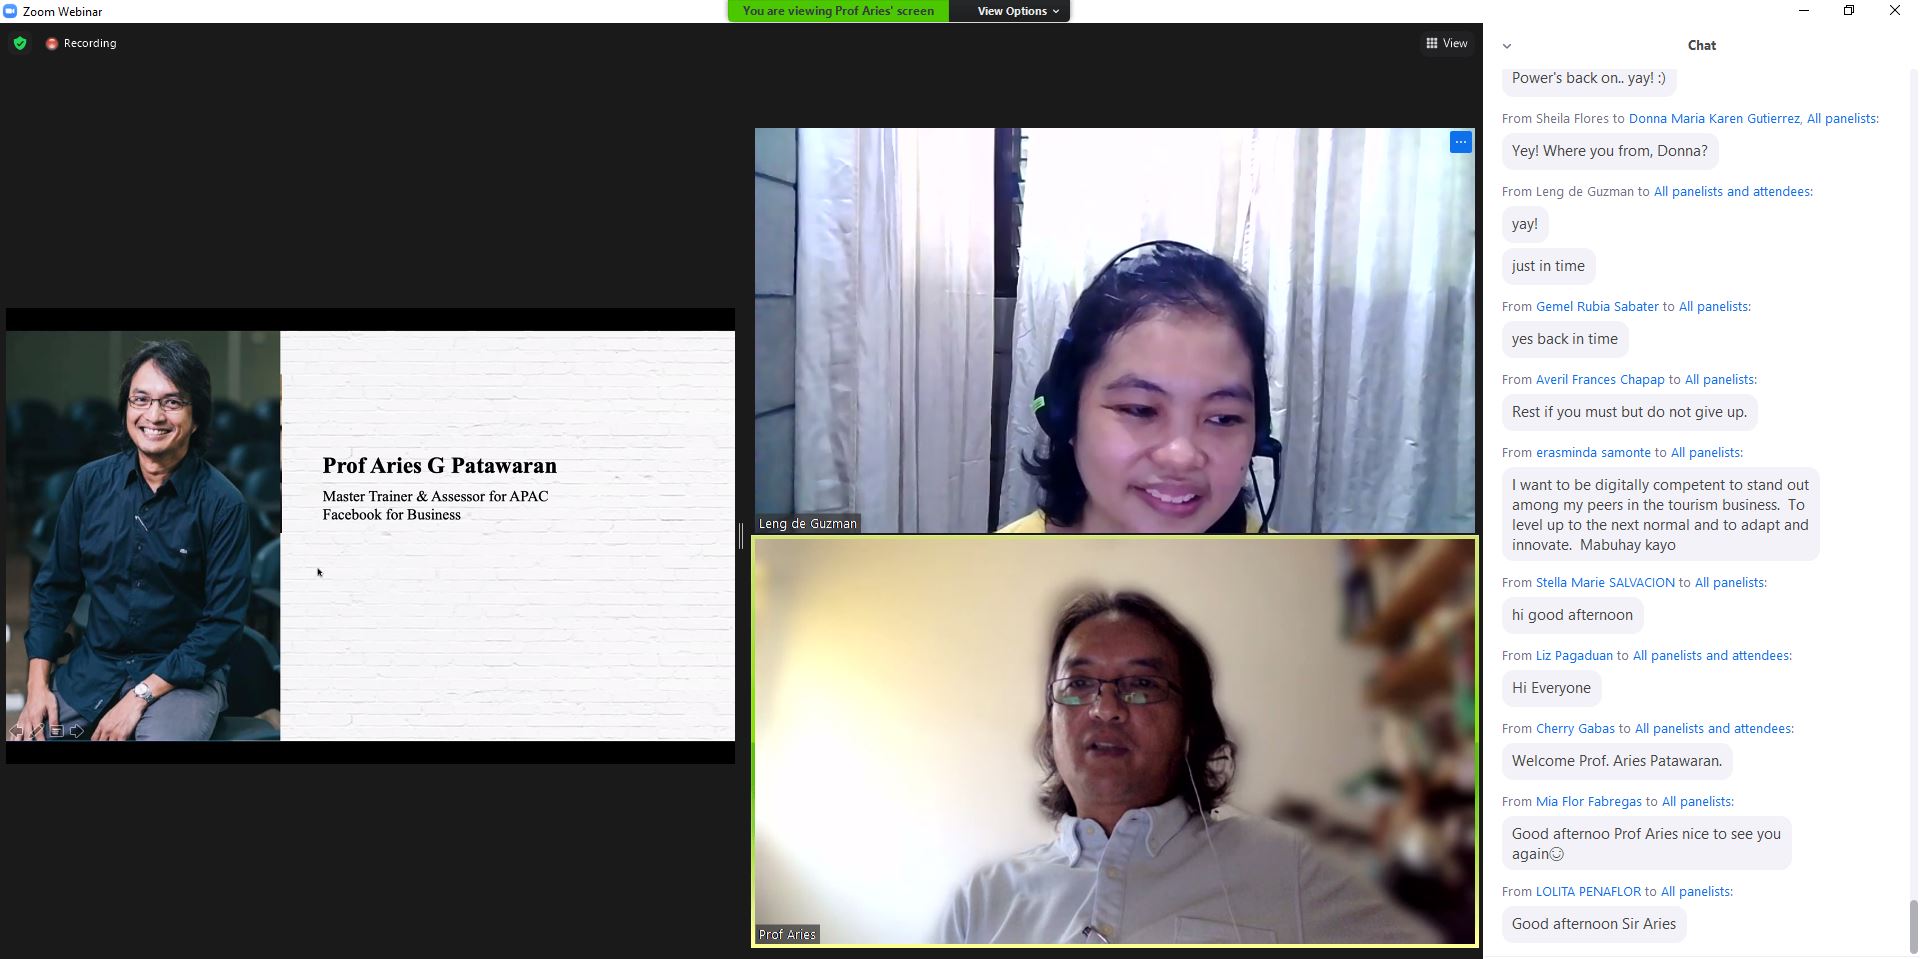Click sender name Stella Marie SALVACION
Screen dimensions: 1920x959
1605,582
